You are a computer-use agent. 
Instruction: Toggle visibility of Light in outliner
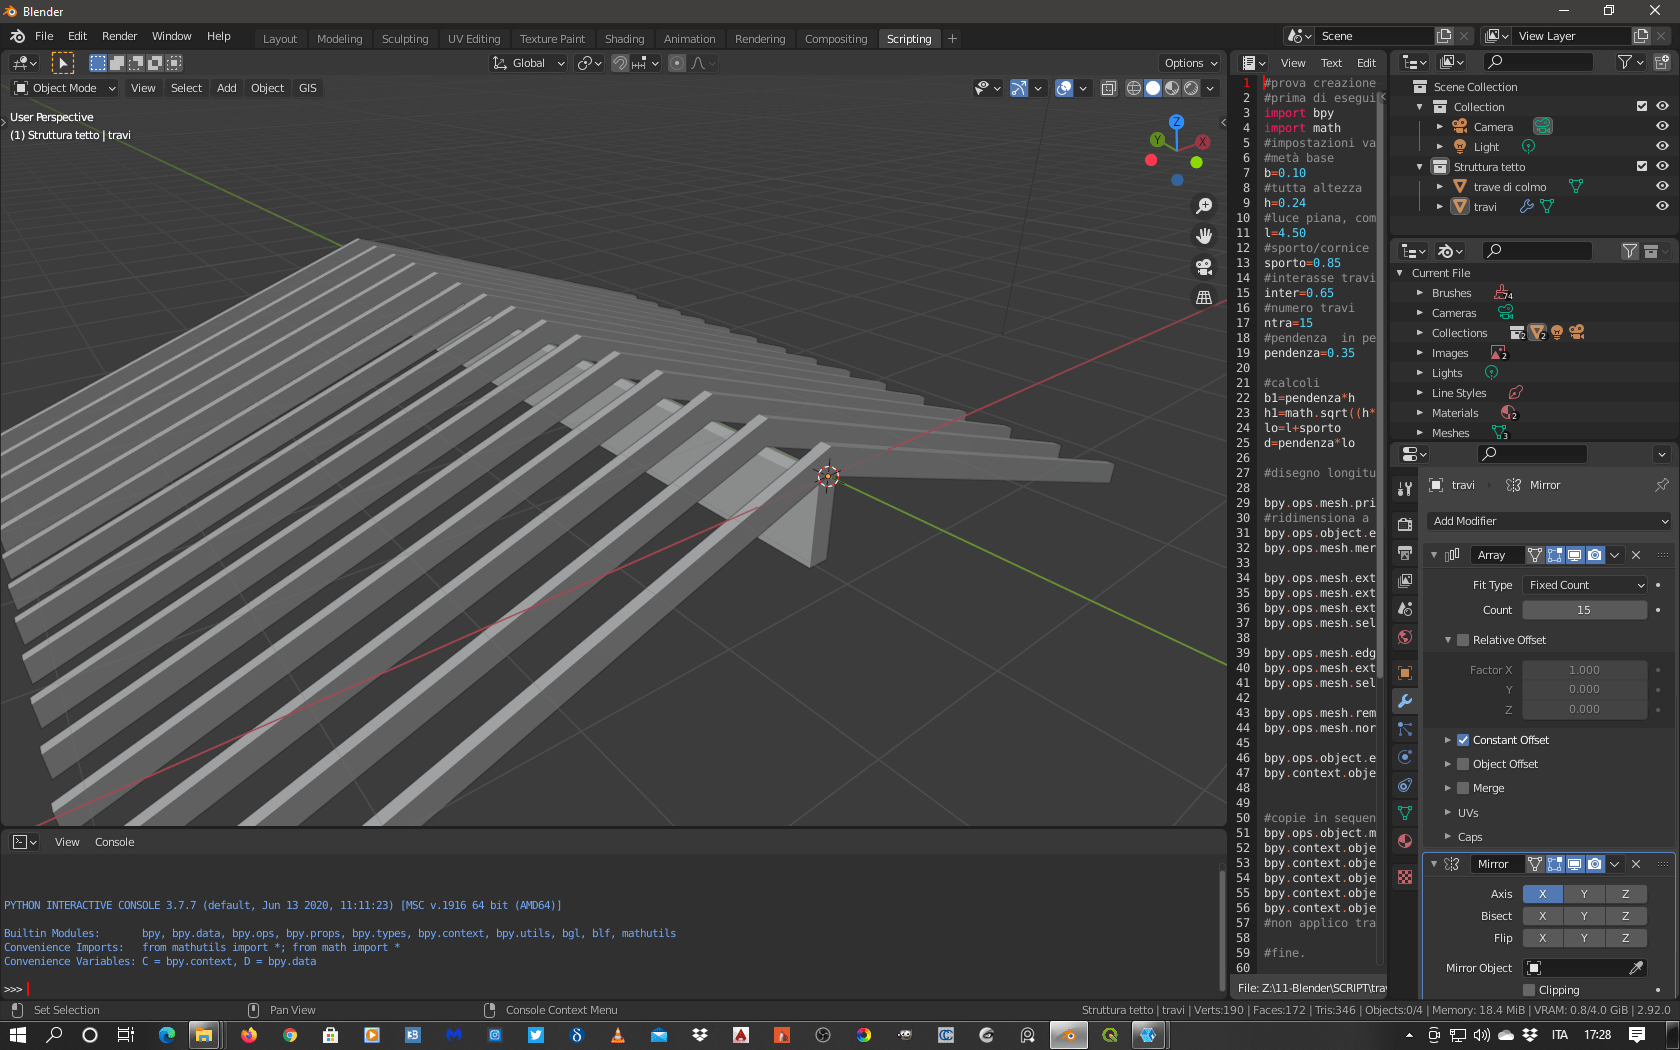pos(1662,146)
